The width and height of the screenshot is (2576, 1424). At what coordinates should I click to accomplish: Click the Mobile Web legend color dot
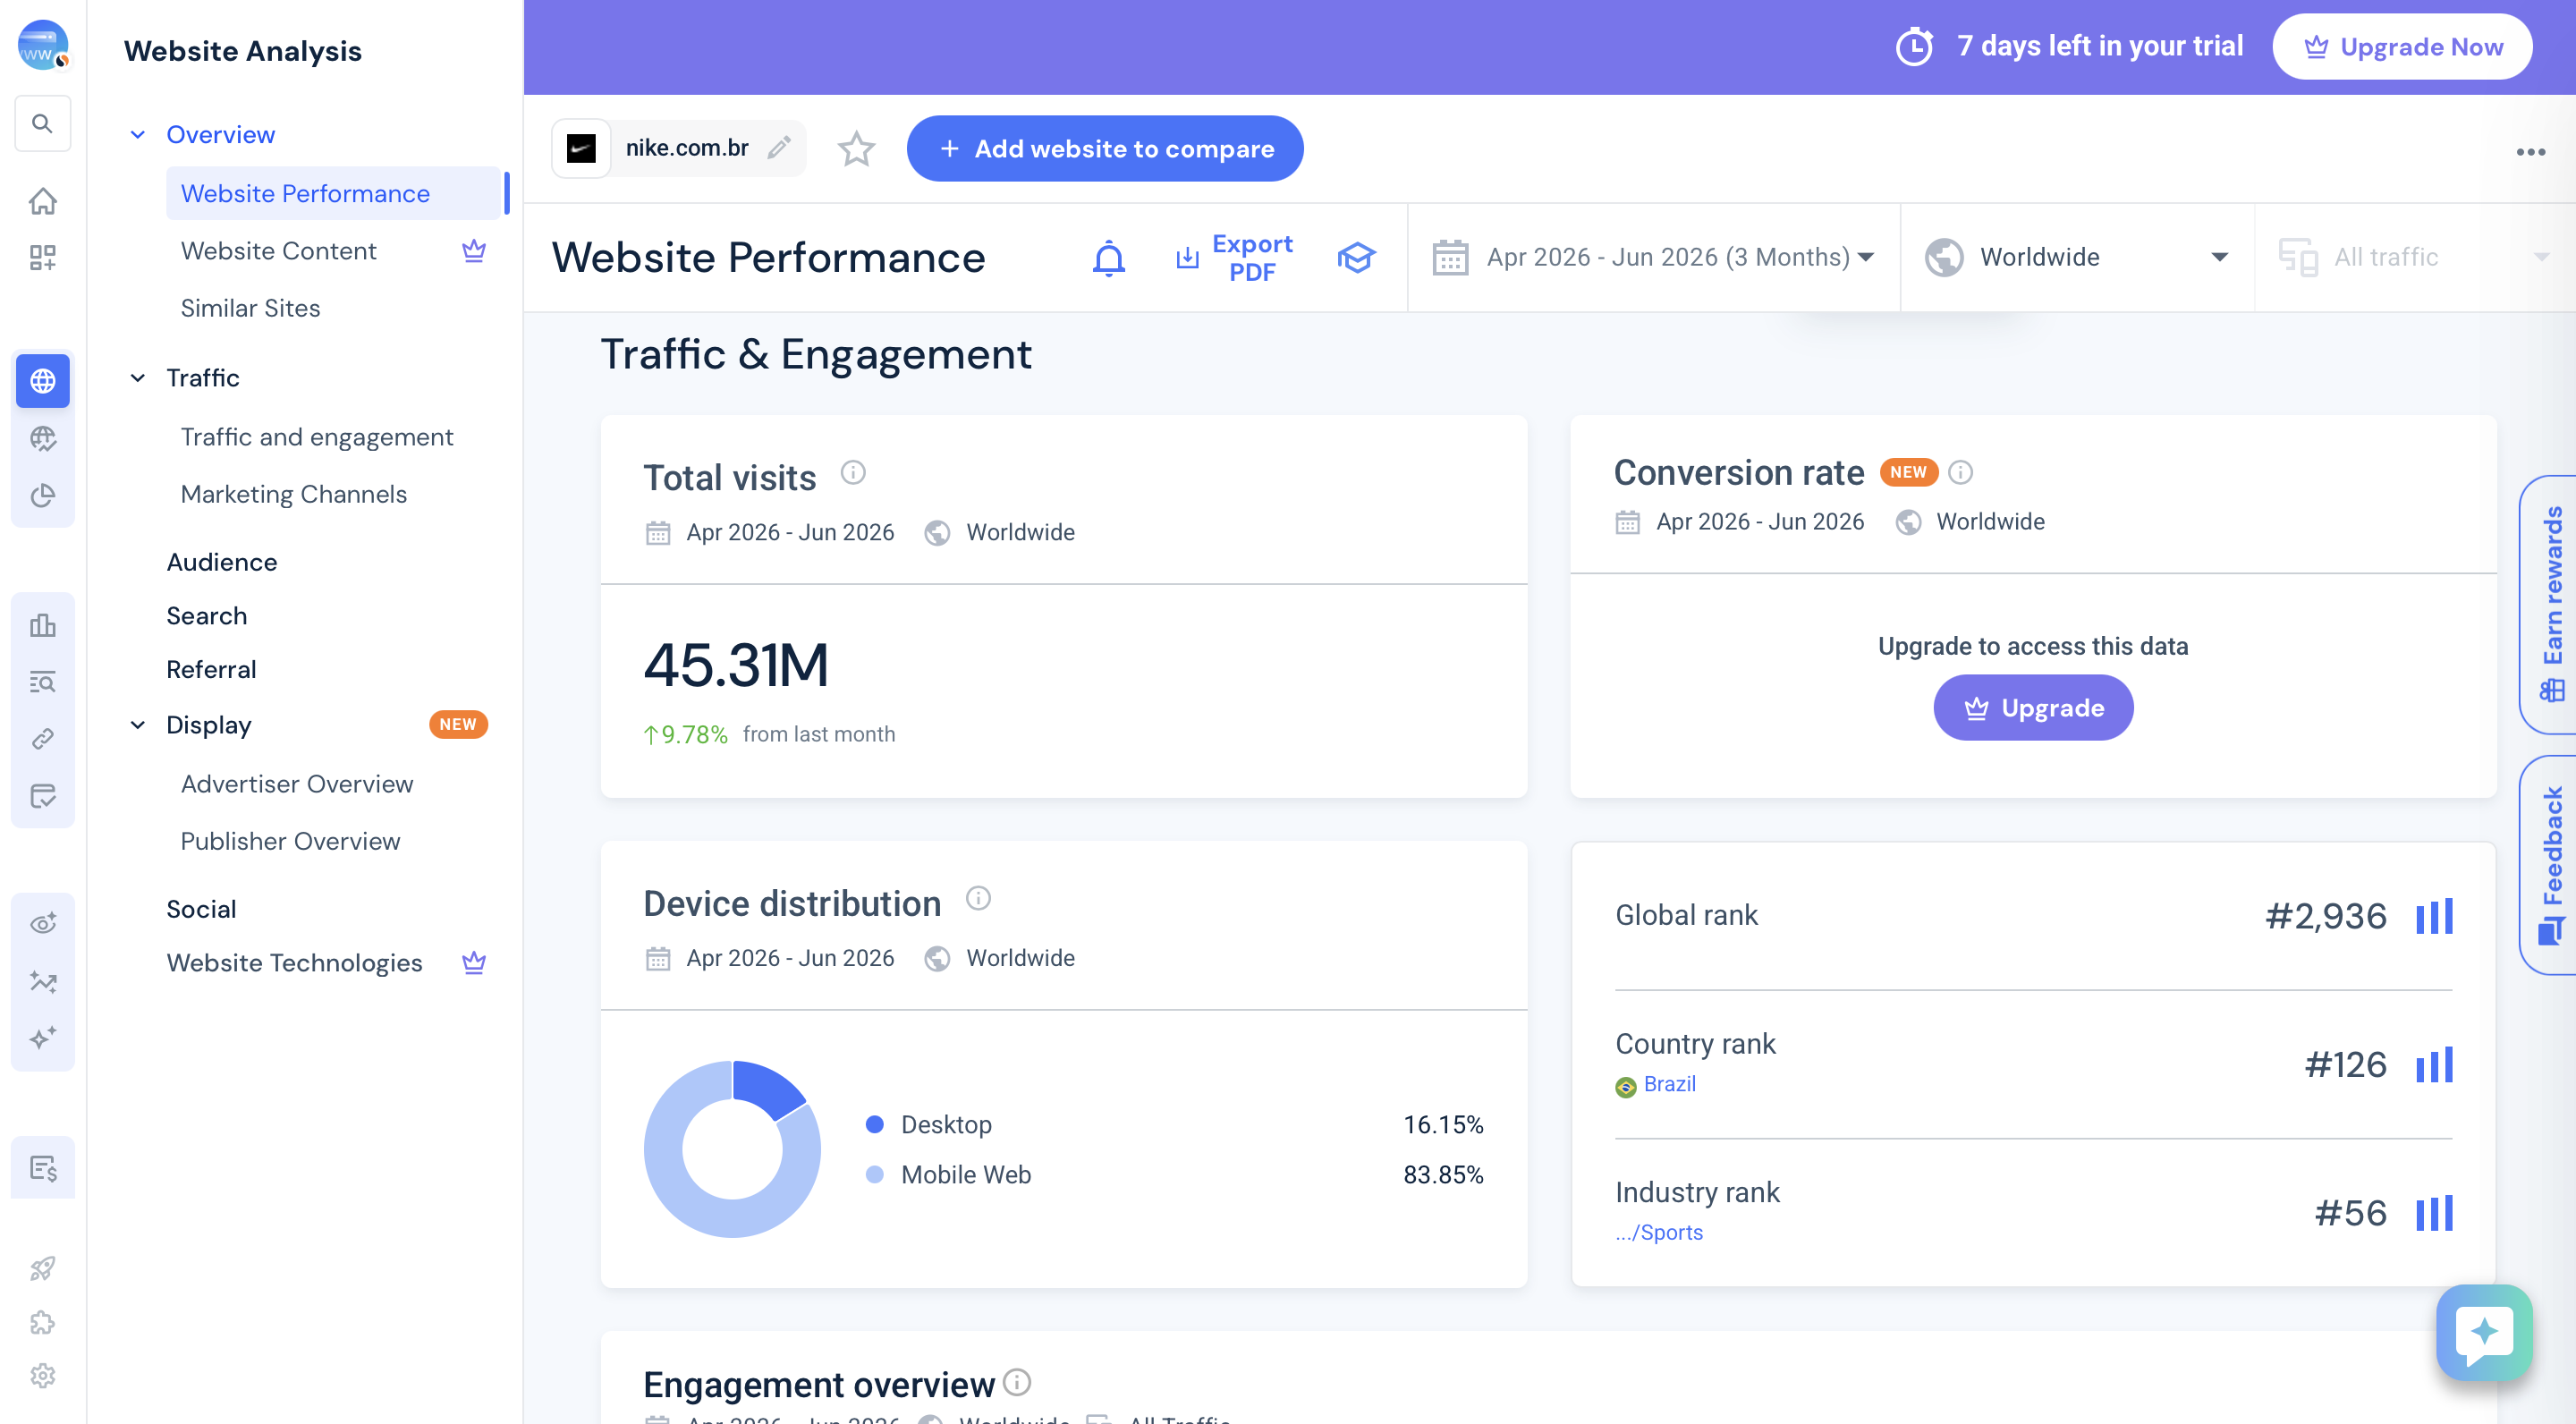pyautogui.click(x=874, y=1174)
